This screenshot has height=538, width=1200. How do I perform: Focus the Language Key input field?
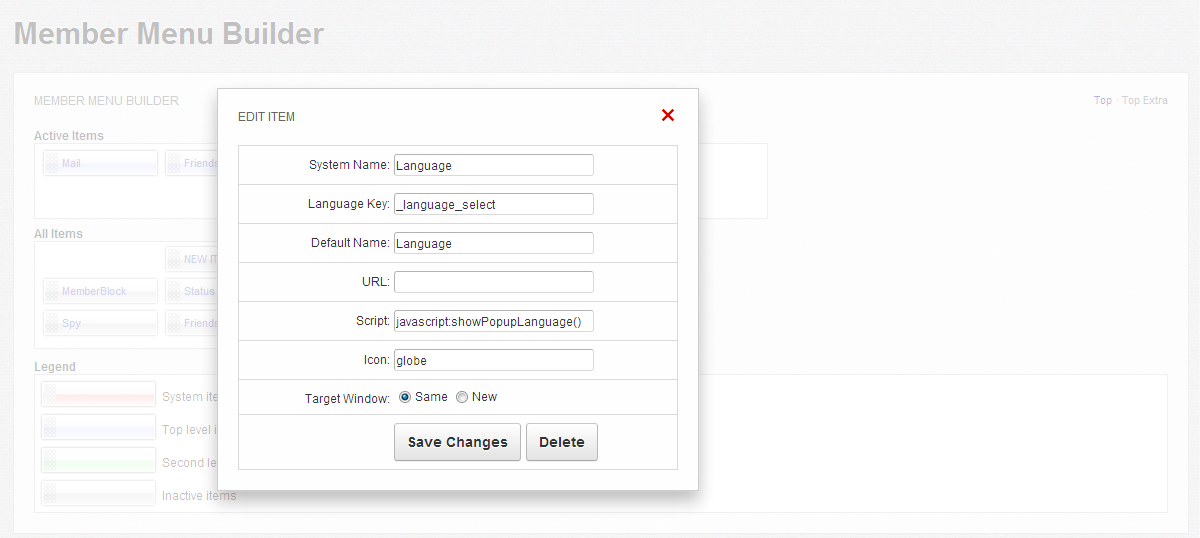click(494, 204)
